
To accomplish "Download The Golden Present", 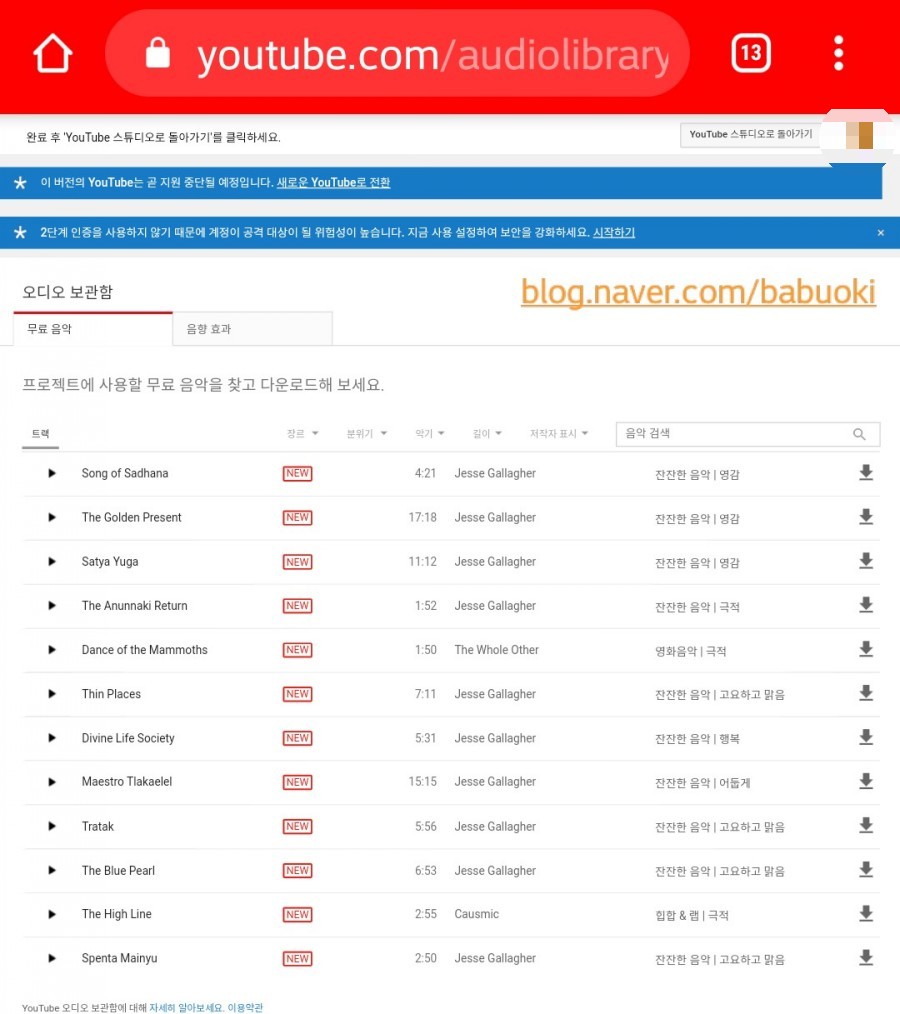I will [x=866, y=517].
